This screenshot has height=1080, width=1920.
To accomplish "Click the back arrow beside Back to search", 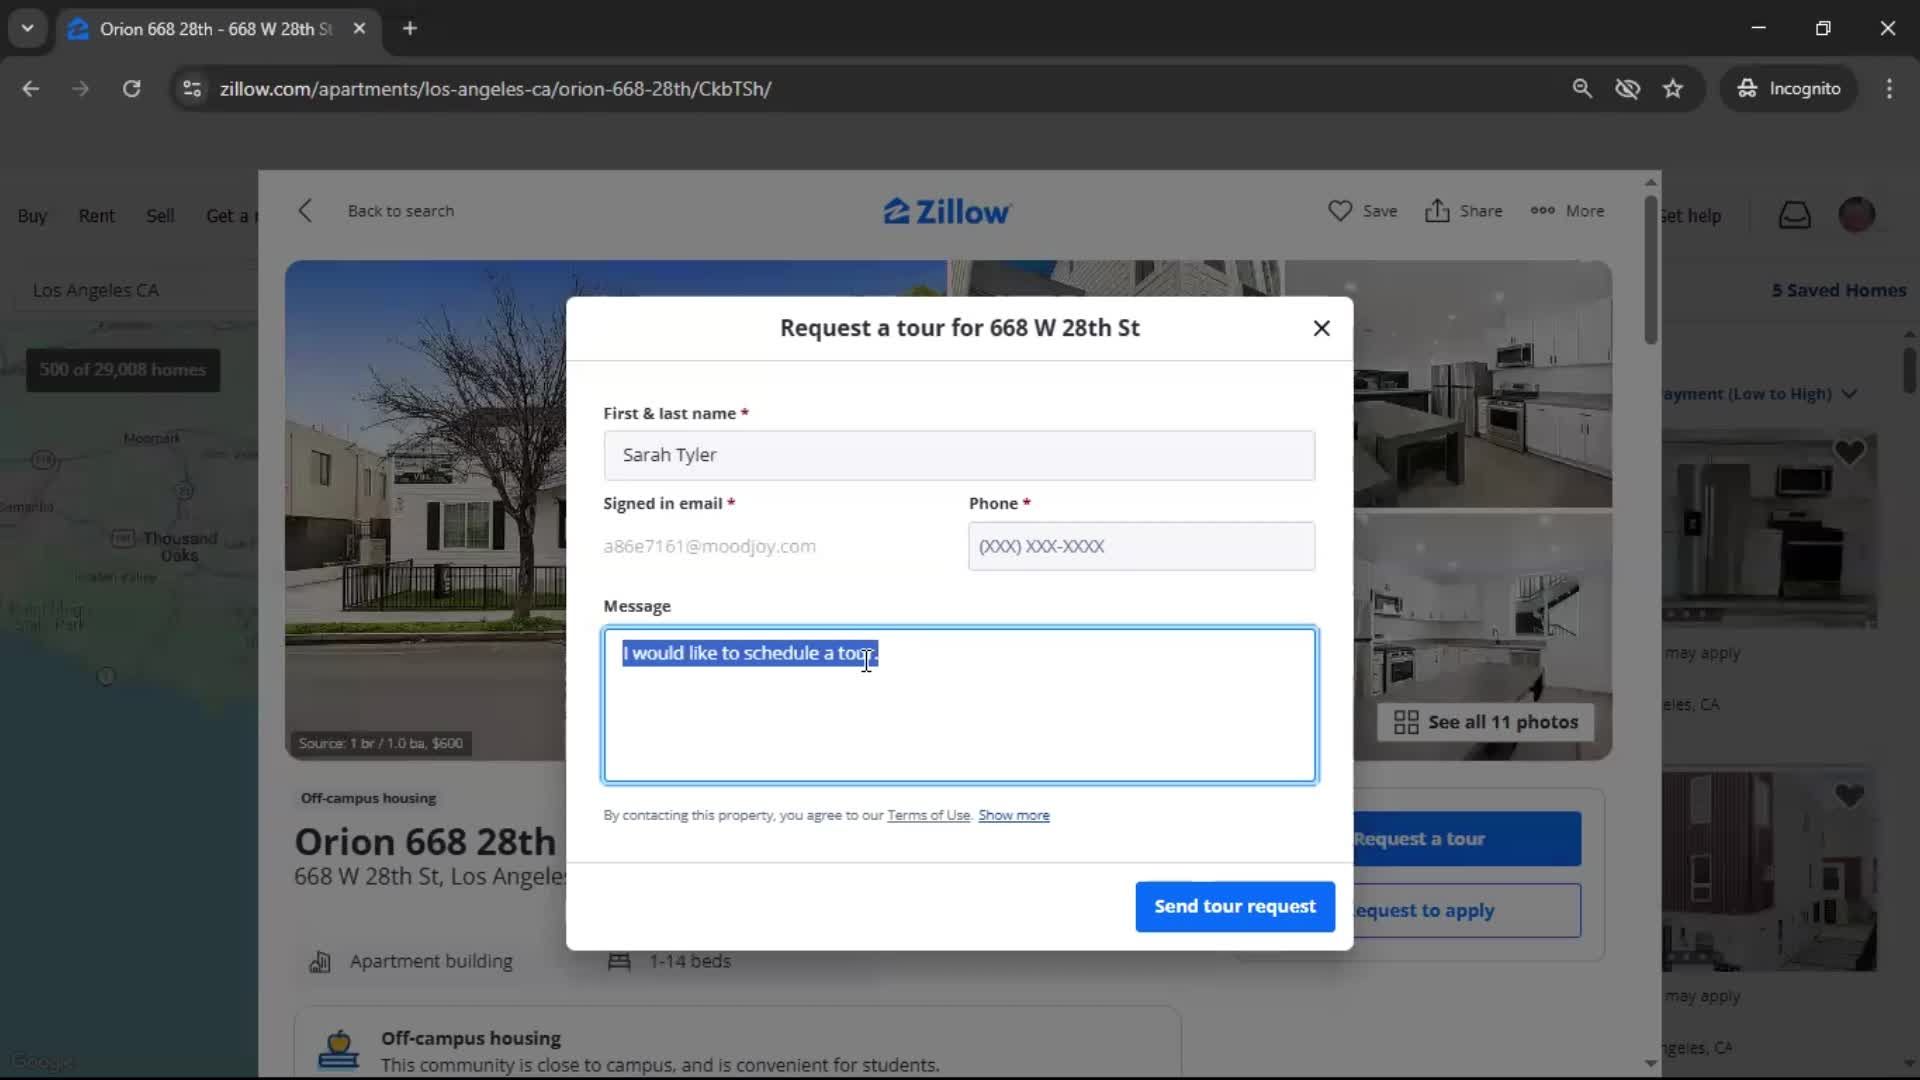I will pos(306,211).
